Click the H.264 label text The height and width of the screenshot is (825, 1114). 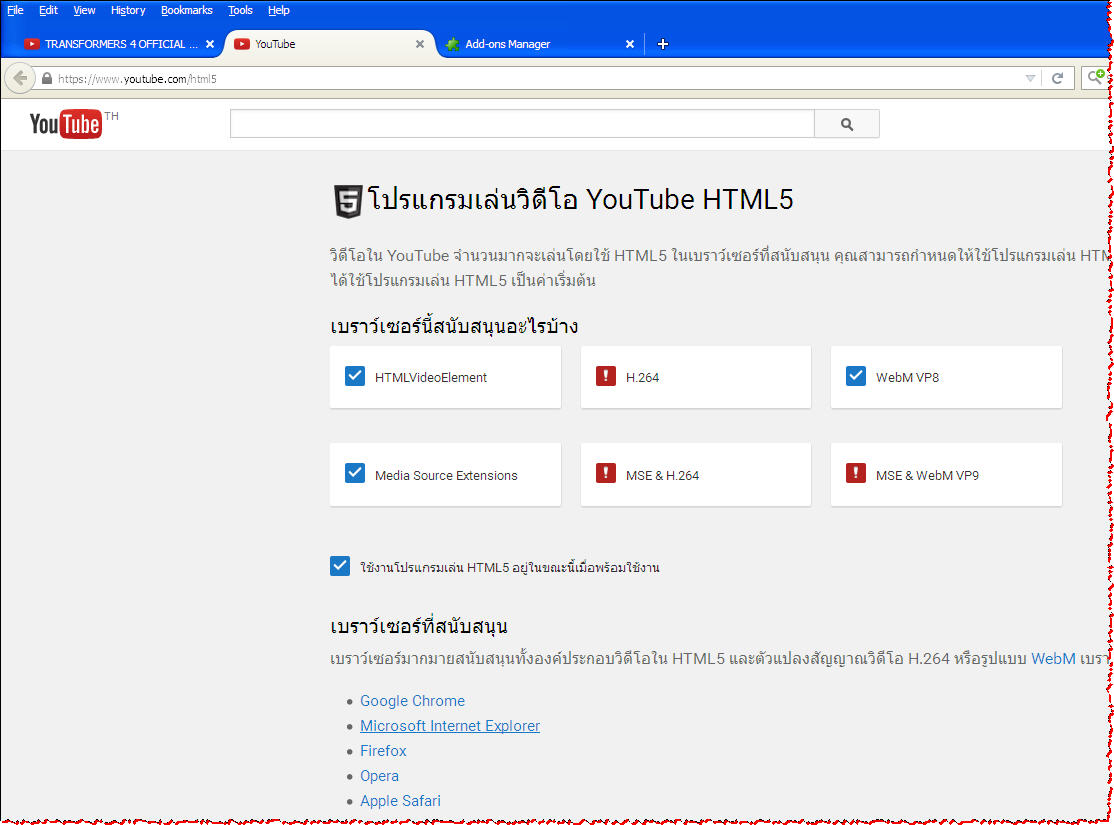coord(642,377)
